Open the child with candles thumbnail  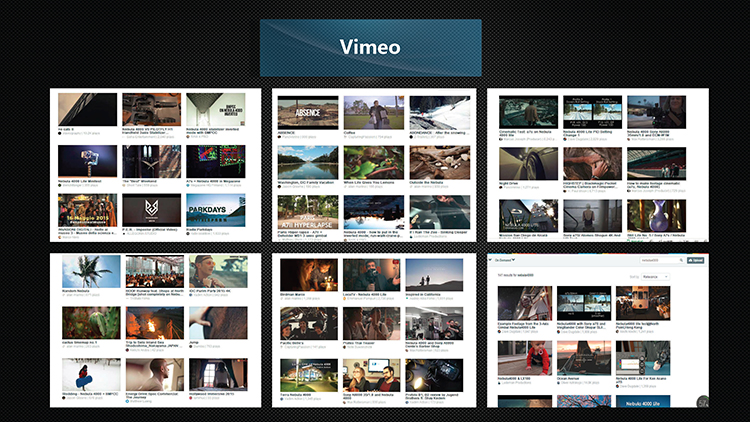(x=309, y=275)
